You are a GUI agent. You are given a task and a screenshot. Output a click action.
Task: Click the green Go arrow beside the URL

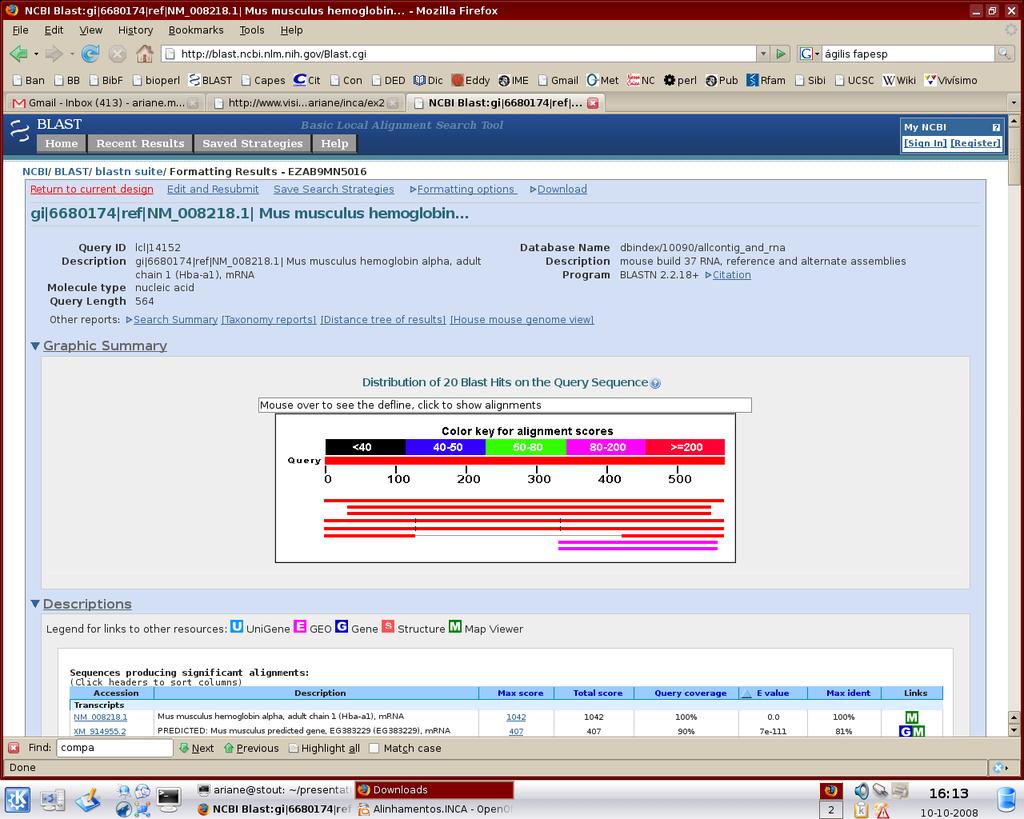(780, 54)
